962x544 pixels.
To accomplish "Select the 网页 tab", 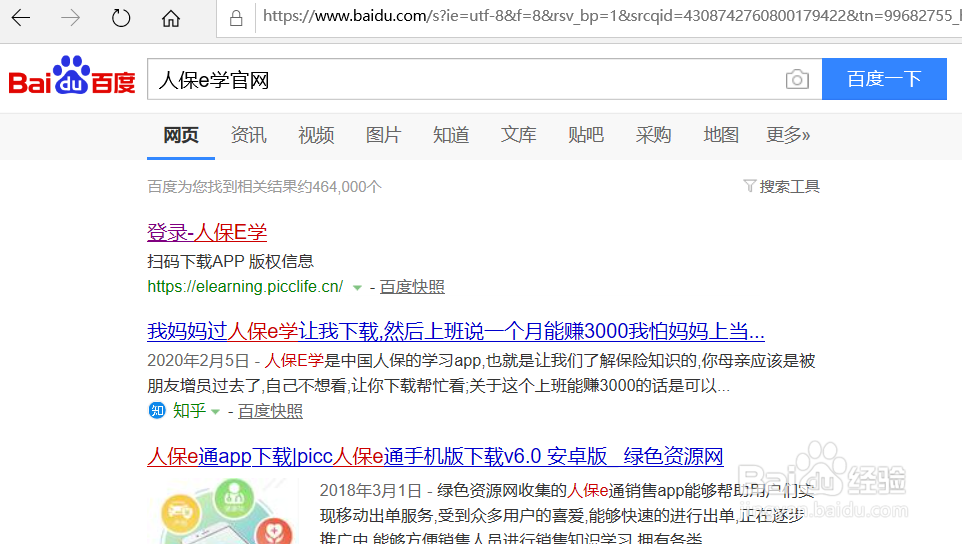I will (181, 135).
